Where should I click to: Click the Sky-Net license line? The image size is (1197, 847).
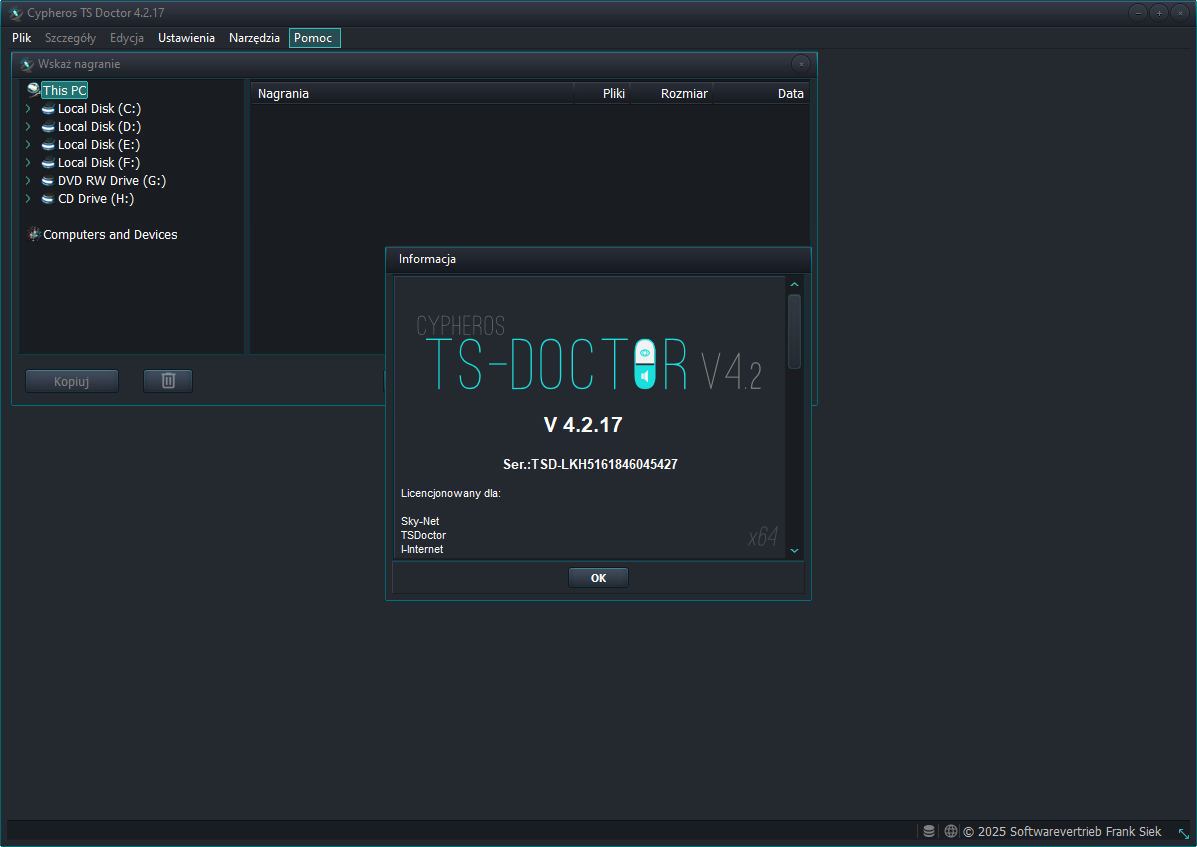420,521
